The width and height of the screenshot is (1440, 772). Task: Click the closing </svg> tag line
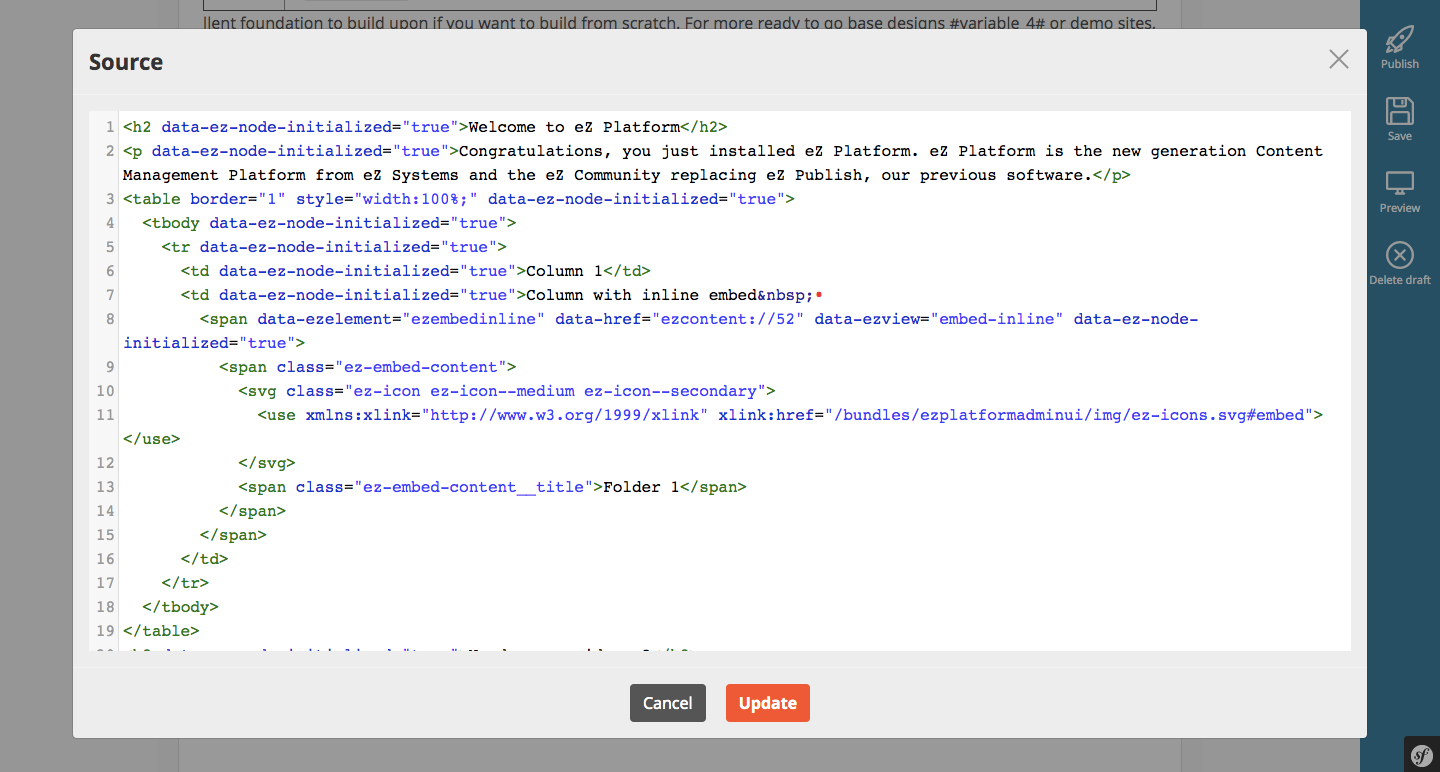[x=266, y=463]
